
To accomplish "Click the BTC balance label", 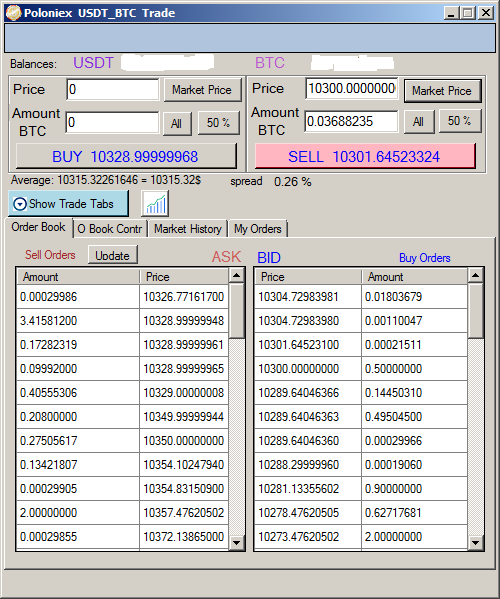I will [270, 63].
